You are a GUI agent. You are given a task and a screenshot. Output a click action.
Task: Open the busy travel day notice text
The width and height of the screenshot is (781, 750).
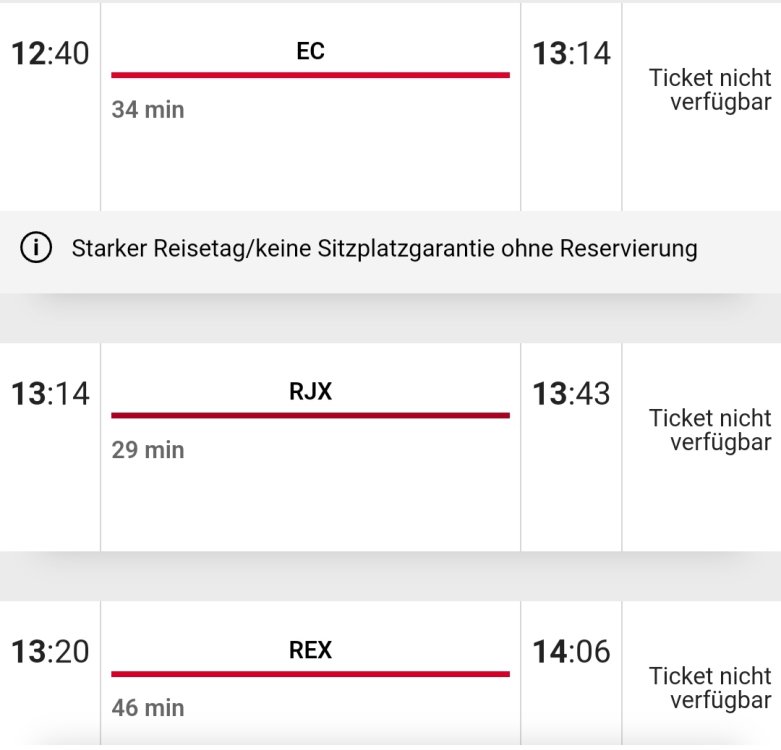coord(384,249)
